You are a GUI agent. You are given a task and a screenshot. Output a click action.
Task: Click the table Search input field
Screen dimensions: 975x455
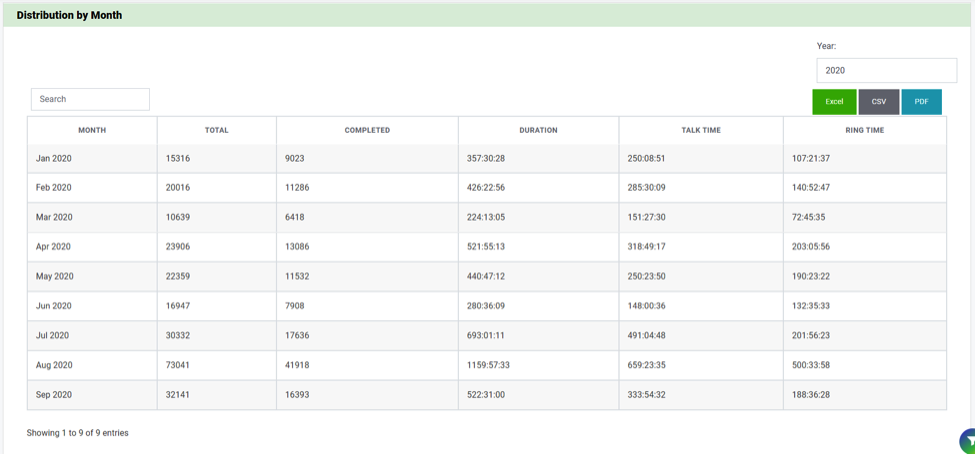(x=90, y=99)
